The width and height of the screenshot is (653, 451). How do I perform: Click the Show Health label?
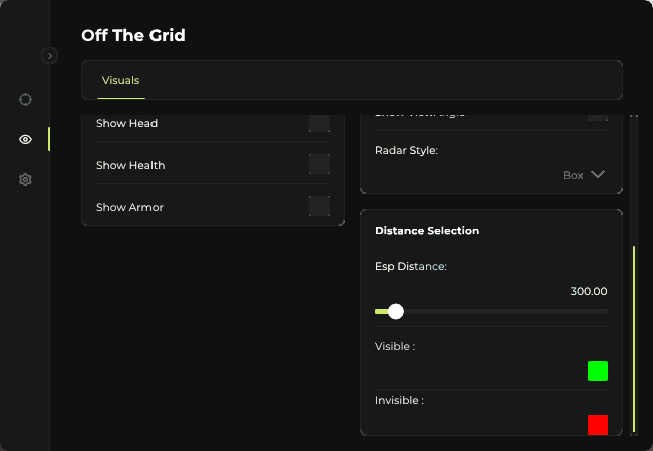pyautogui.click(x=130, y=165)
